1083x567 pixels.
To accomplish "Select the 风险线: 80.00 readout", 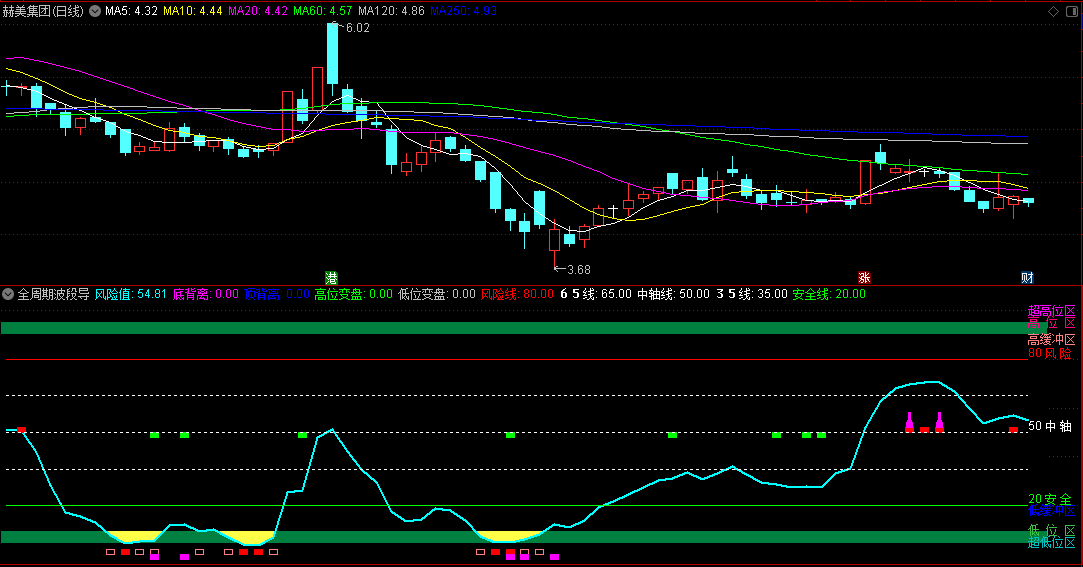I will [x=517, y=294].
